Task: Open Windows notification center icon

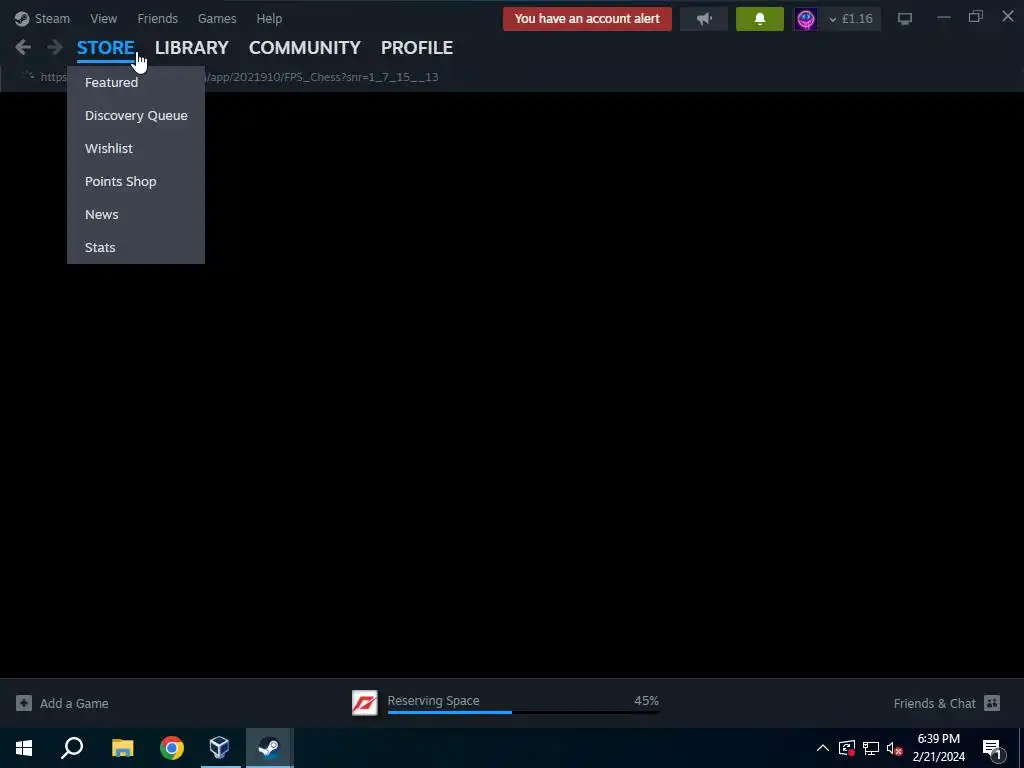Action: 991,748
